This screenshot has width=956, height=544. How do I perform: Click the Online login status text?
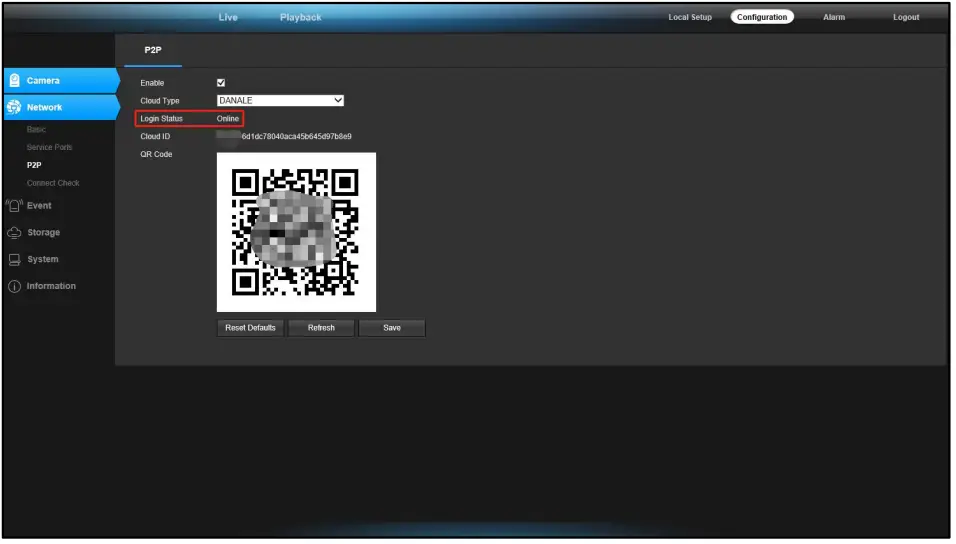228,119
